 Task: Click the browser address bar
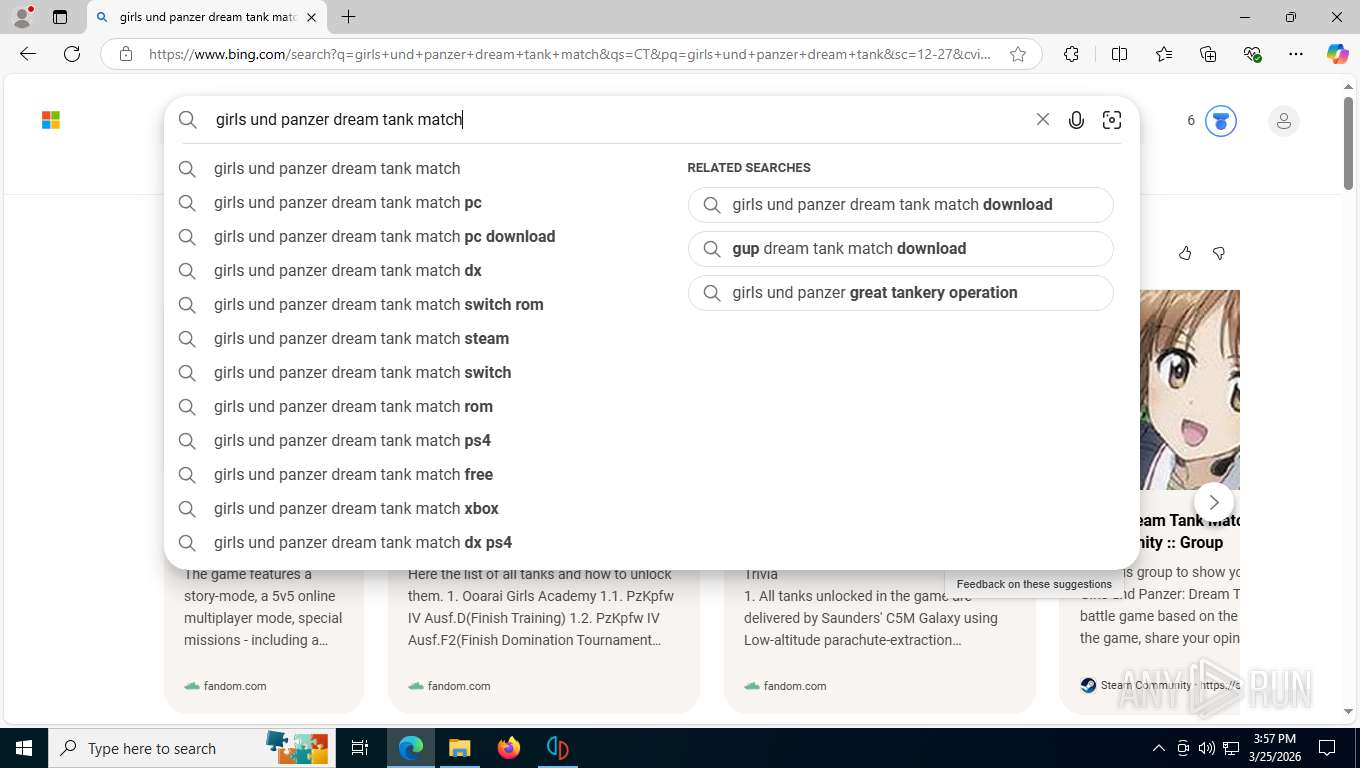click(570, 54)
